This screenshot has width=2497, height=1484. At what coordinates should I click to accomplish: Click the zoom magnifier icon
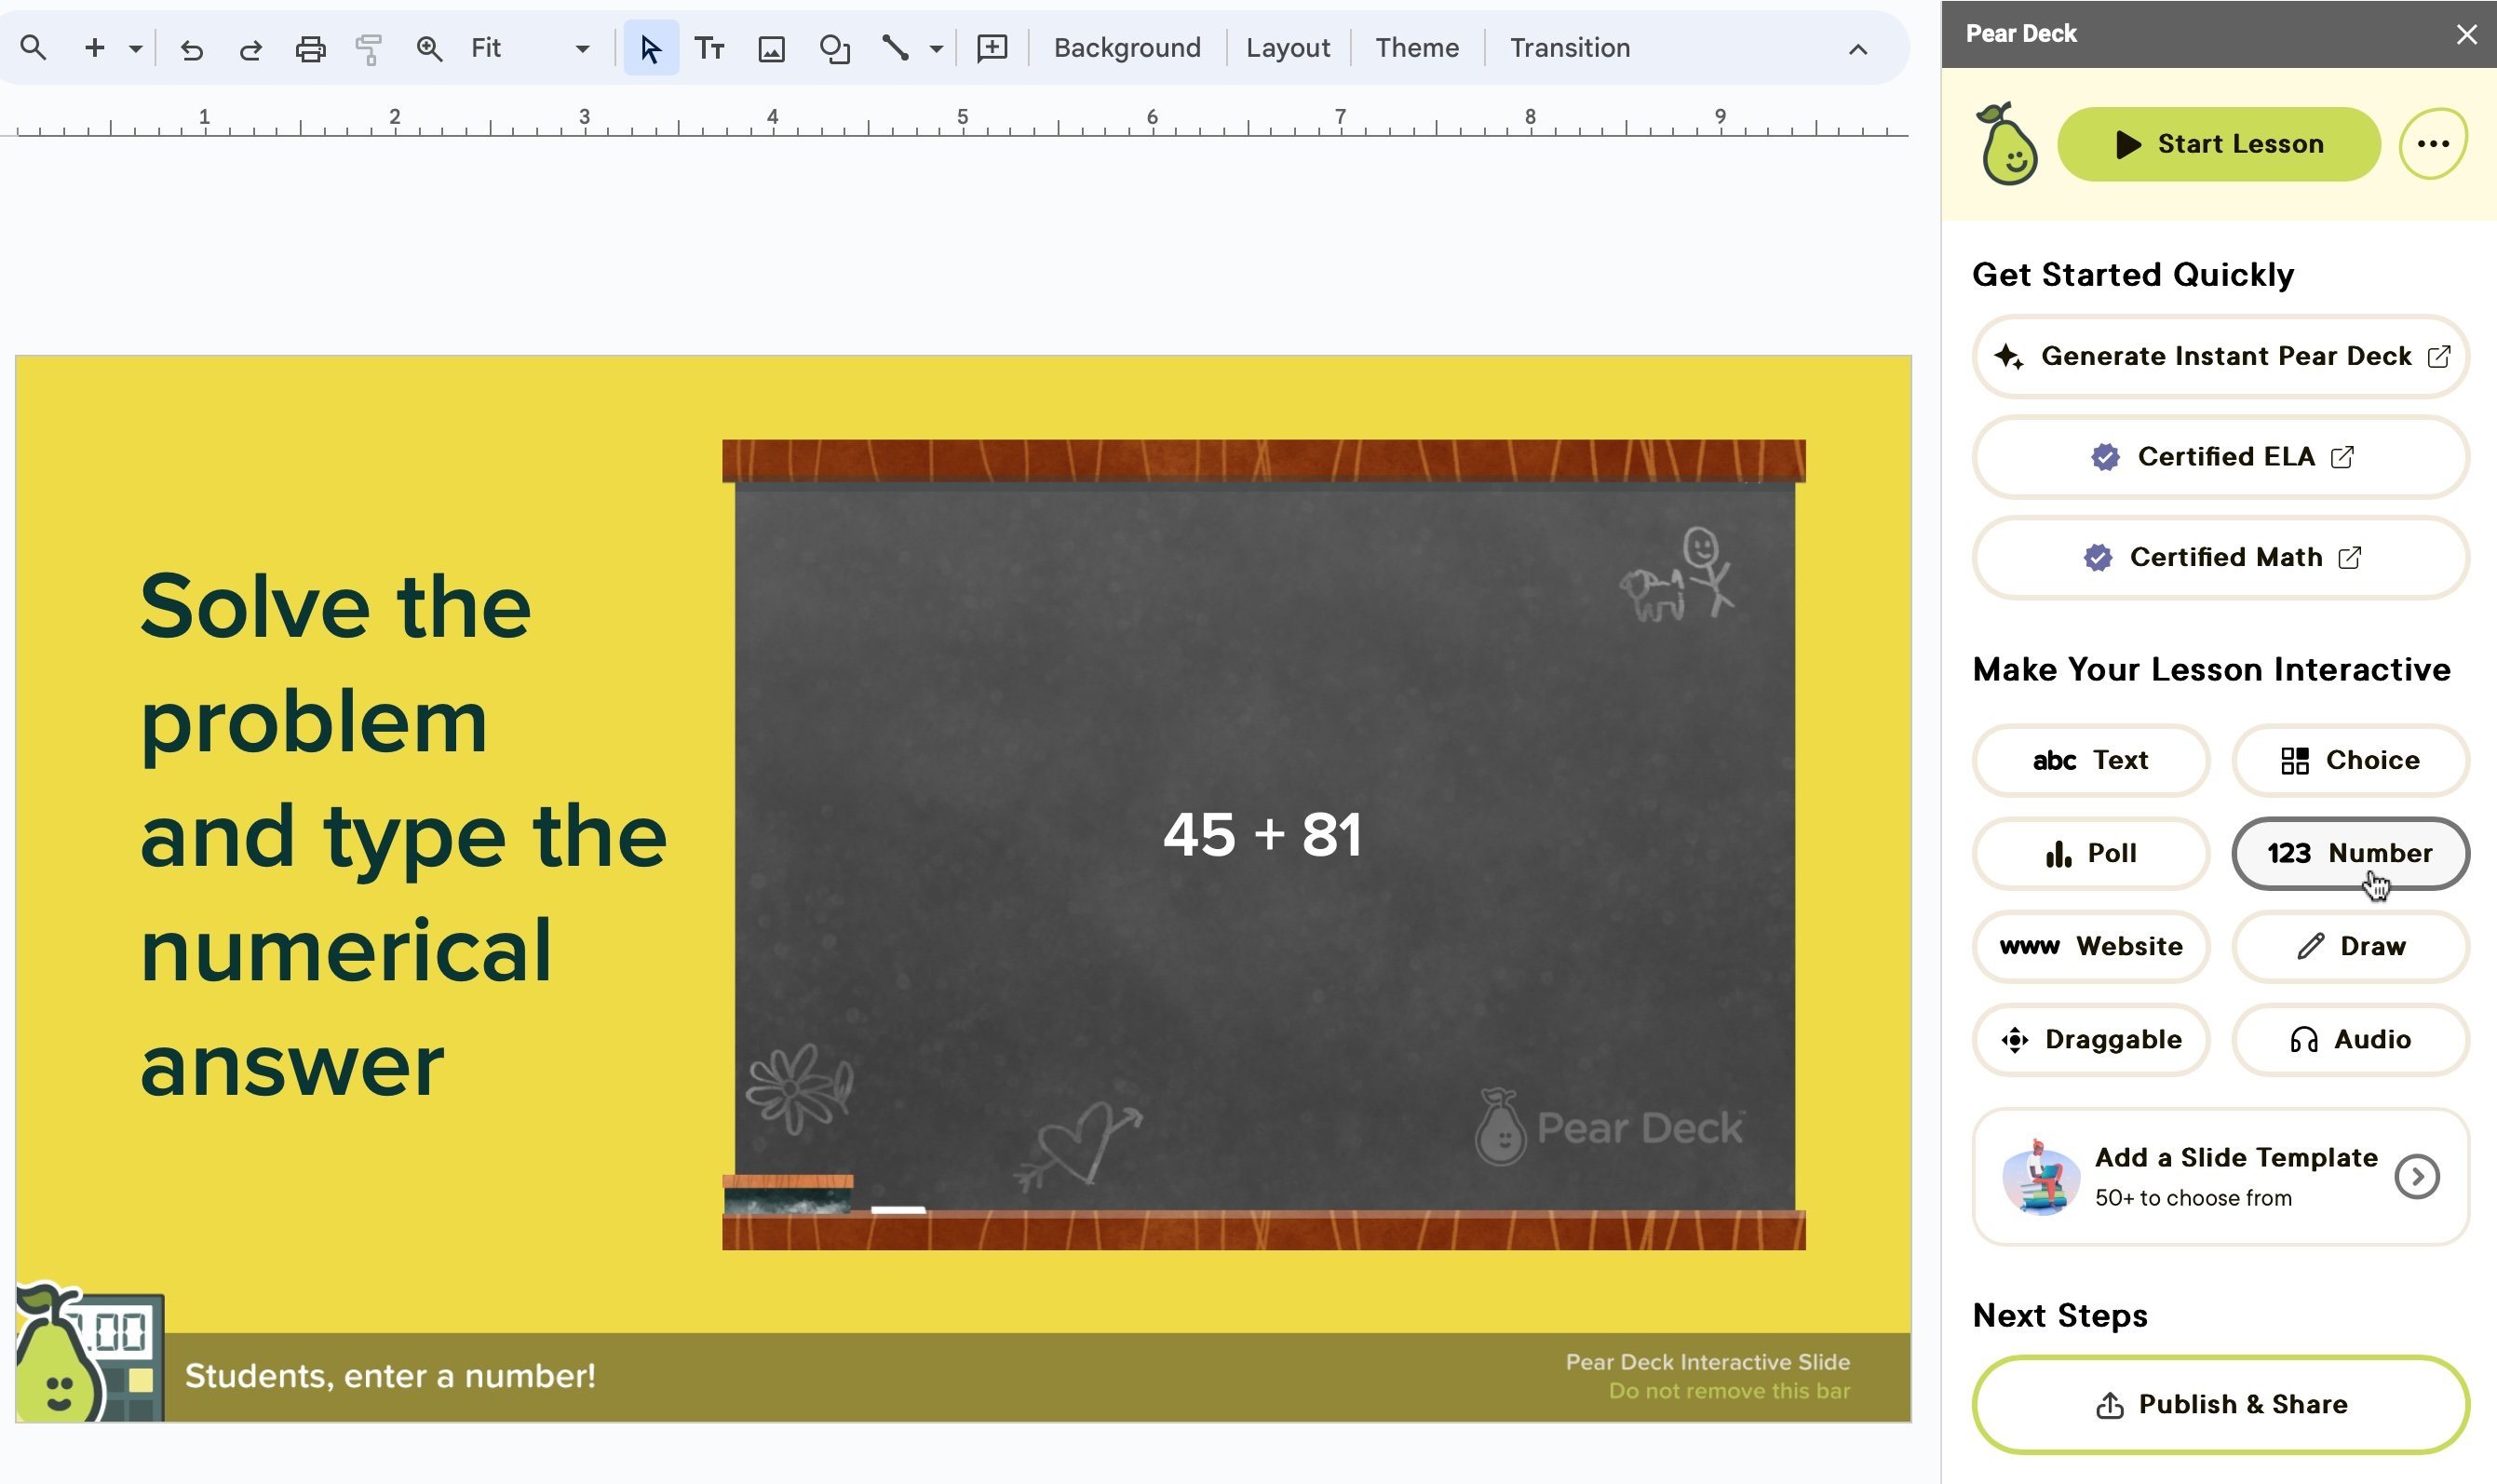pyautogui.click(x=429, y=48)
